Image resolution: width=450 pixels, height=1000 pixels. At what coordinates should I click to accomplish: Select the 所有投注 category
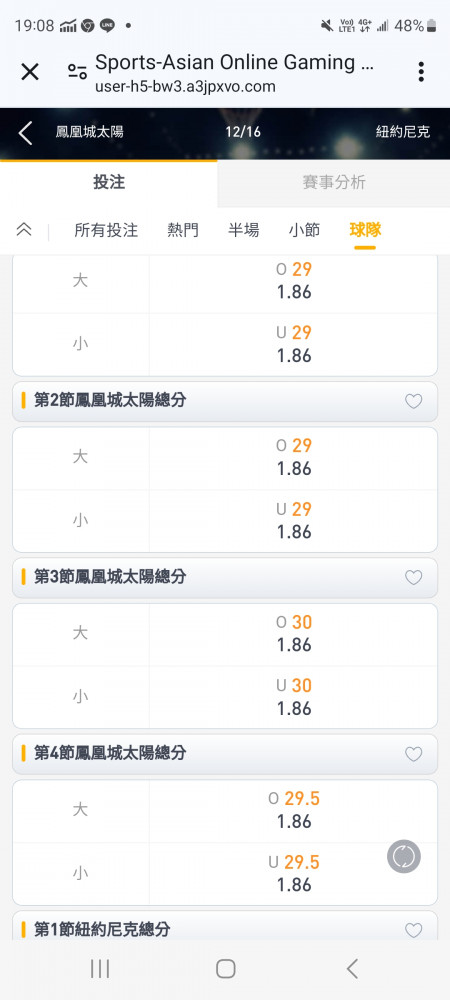[106, 230]
